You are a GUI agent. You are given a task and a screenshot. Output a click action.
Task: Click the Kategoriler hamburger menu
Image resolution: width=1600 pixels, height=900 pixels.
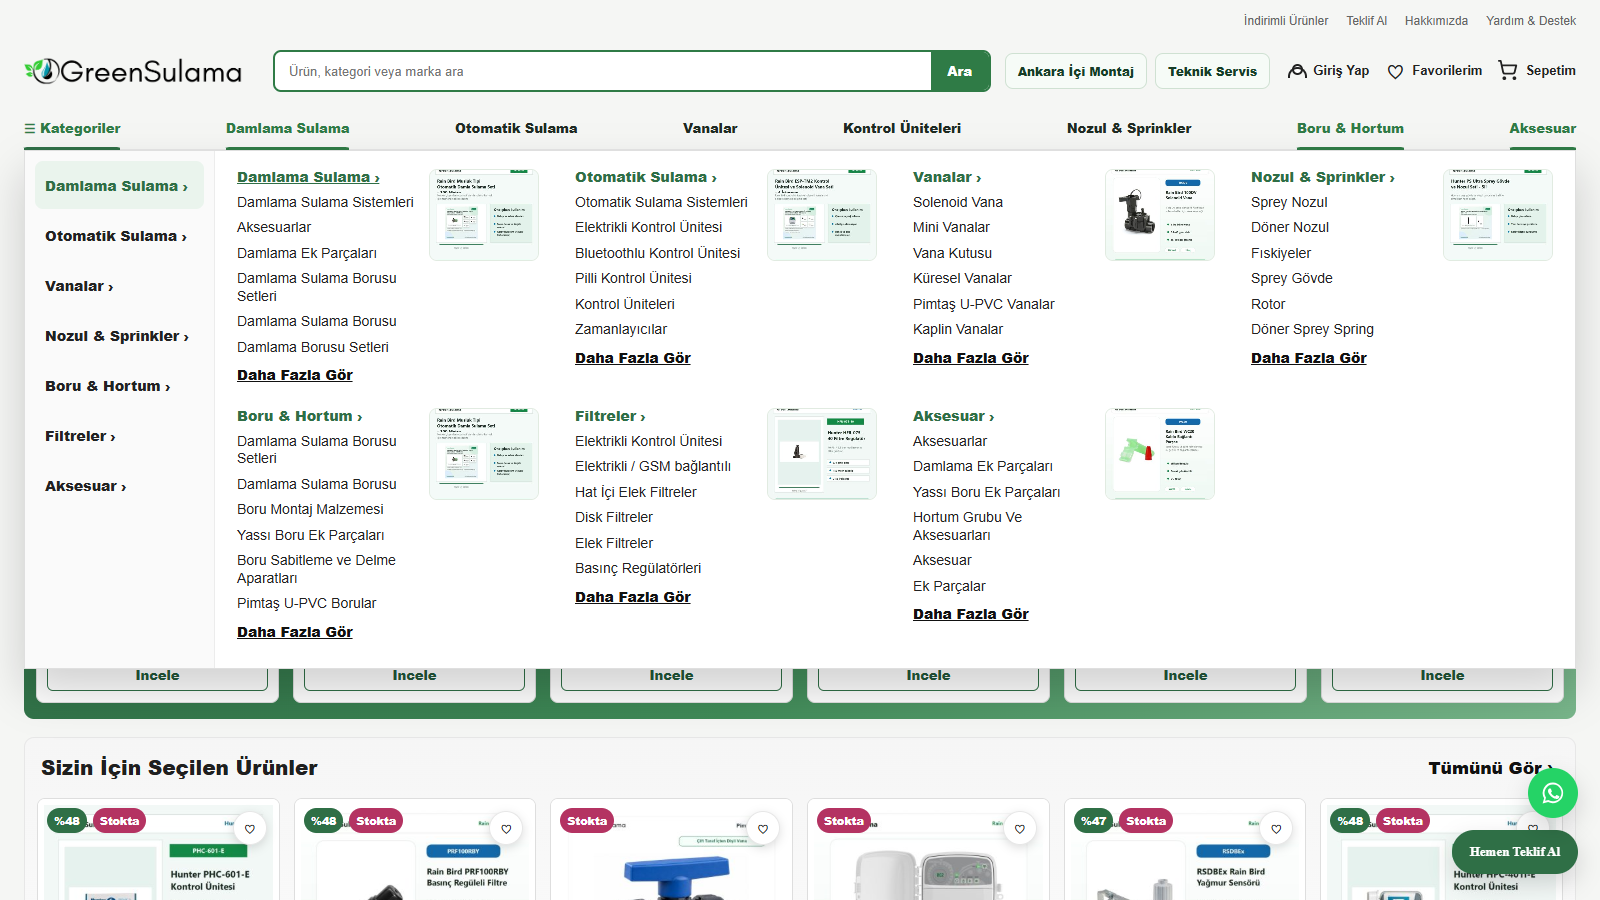click(x=30, y=129)
